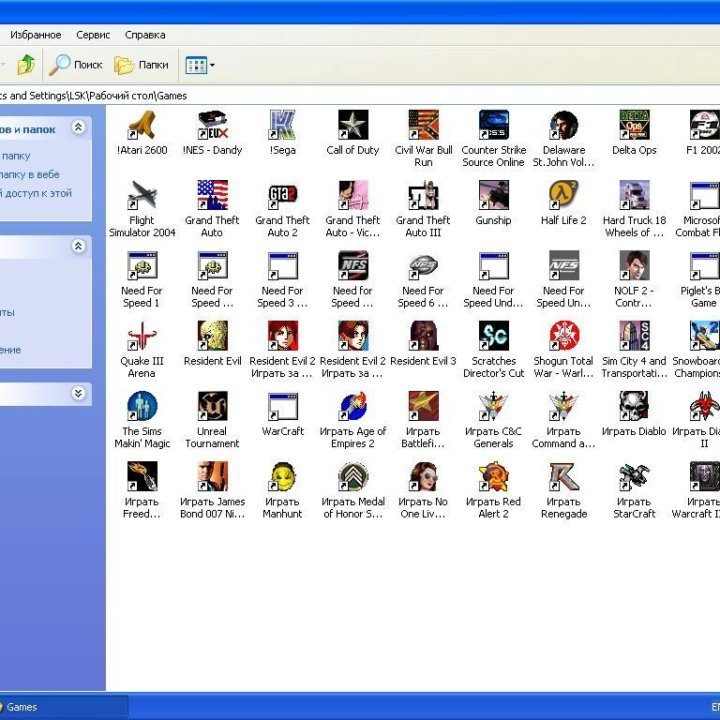This screenshot has height=720, width=720.
Task: Select the Unreal Tournament shortcut
Action: click(212, 407)
